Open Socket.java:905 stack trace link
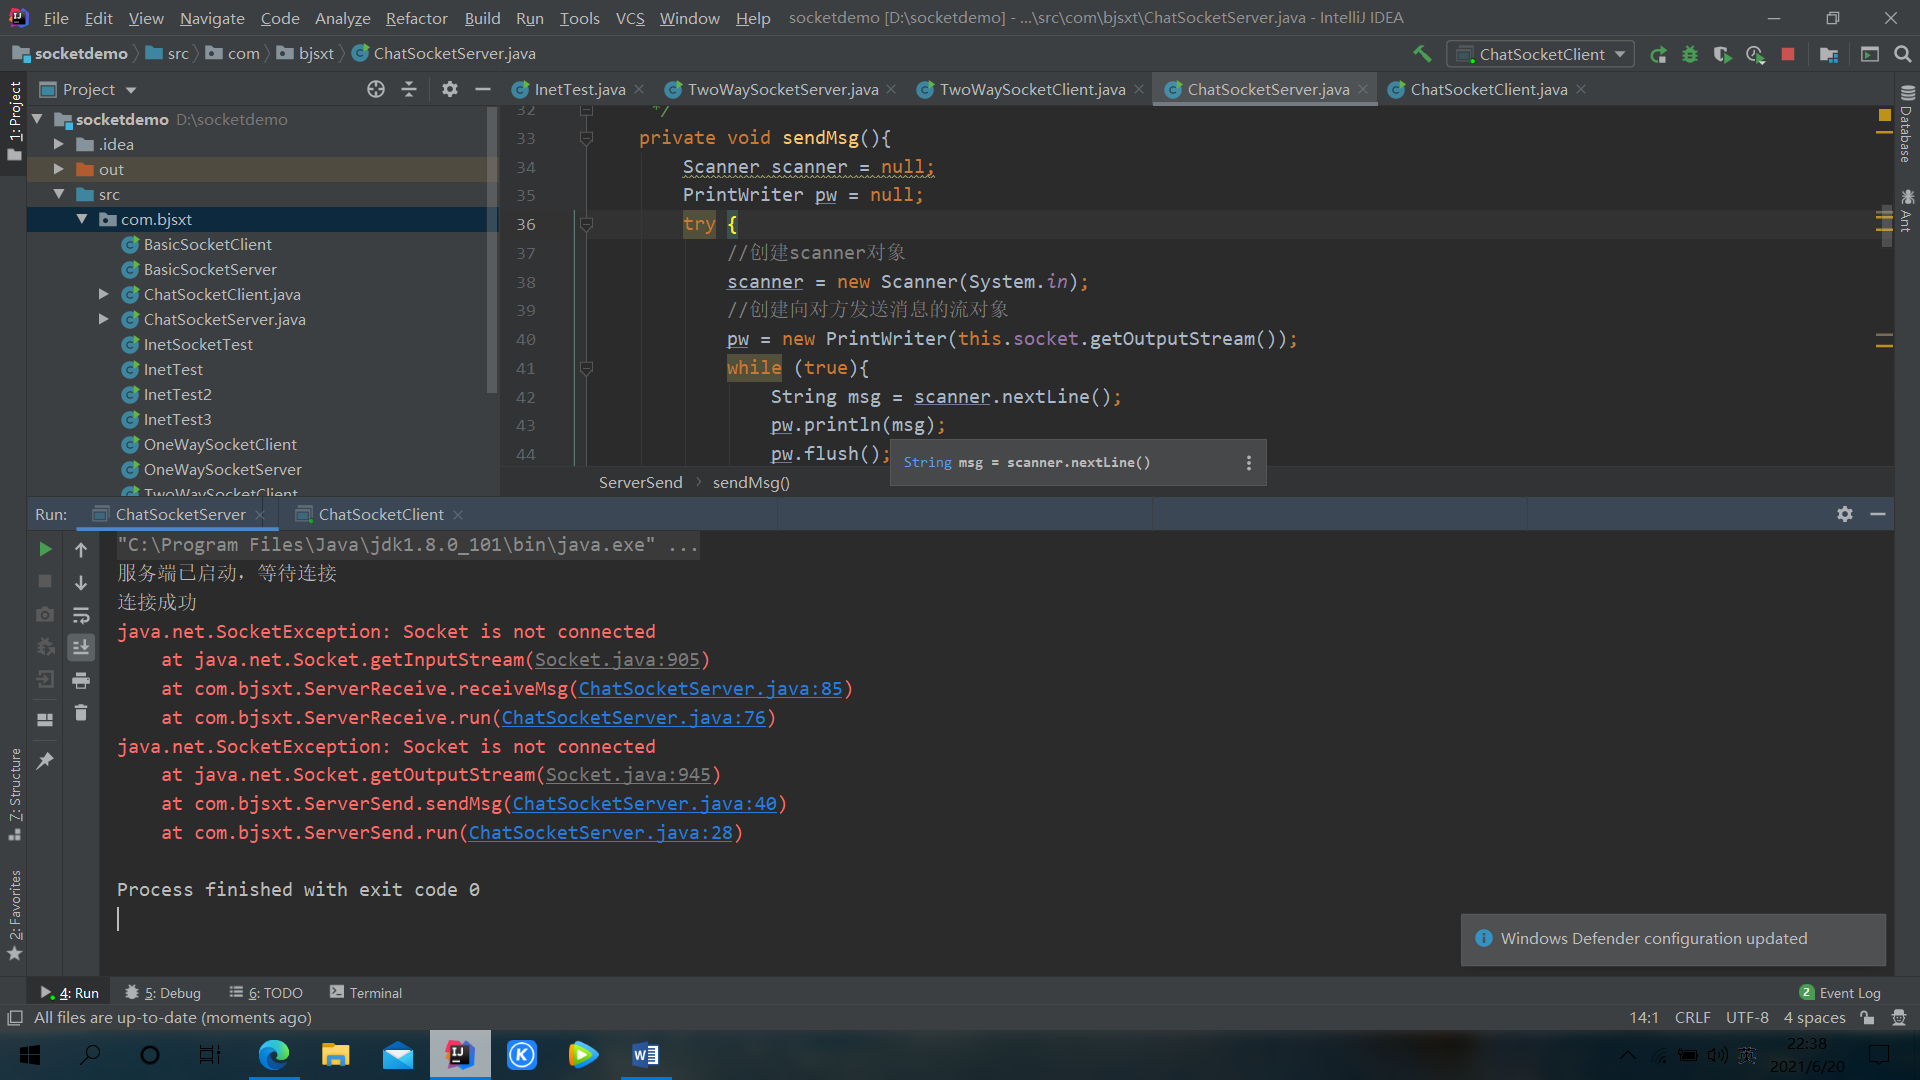This screenshot has height=1080, width=1920. [617, 660]
